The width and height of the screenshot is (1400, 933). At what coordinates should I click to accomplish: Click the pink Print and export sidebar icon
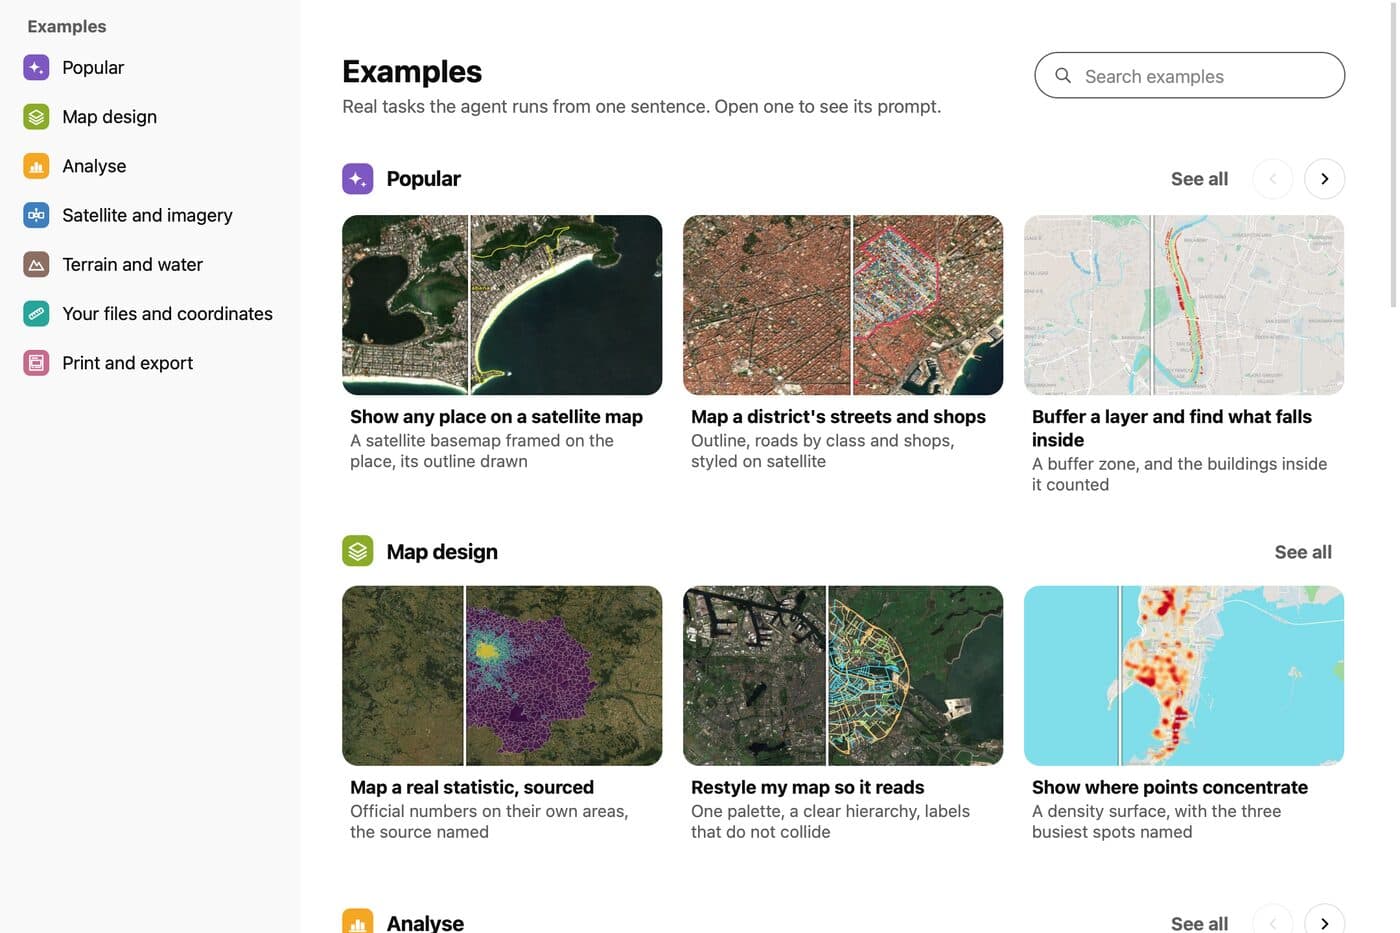(x=36, y=363)
